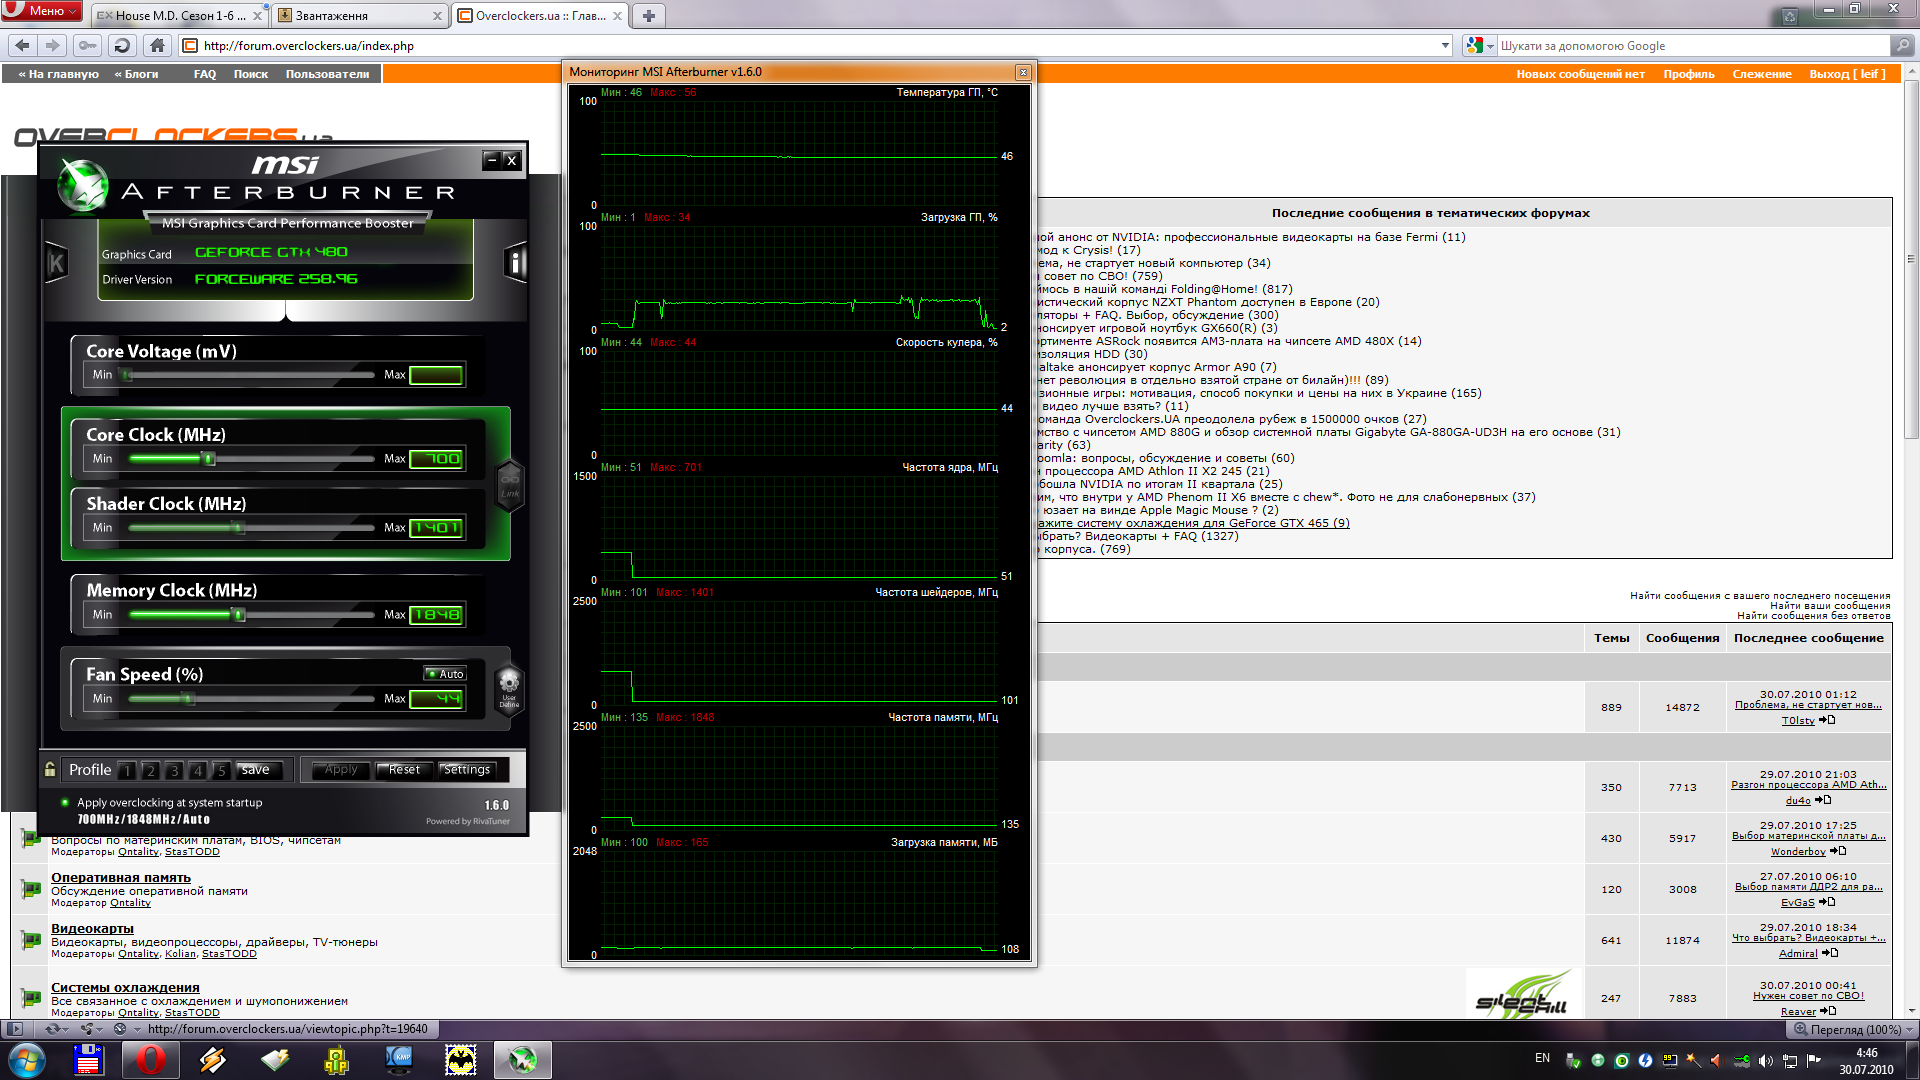Click the Memory Clock slider handle
This screenshot has width=1920, height=1080.
pyautogui.click(x=238, y=615)
